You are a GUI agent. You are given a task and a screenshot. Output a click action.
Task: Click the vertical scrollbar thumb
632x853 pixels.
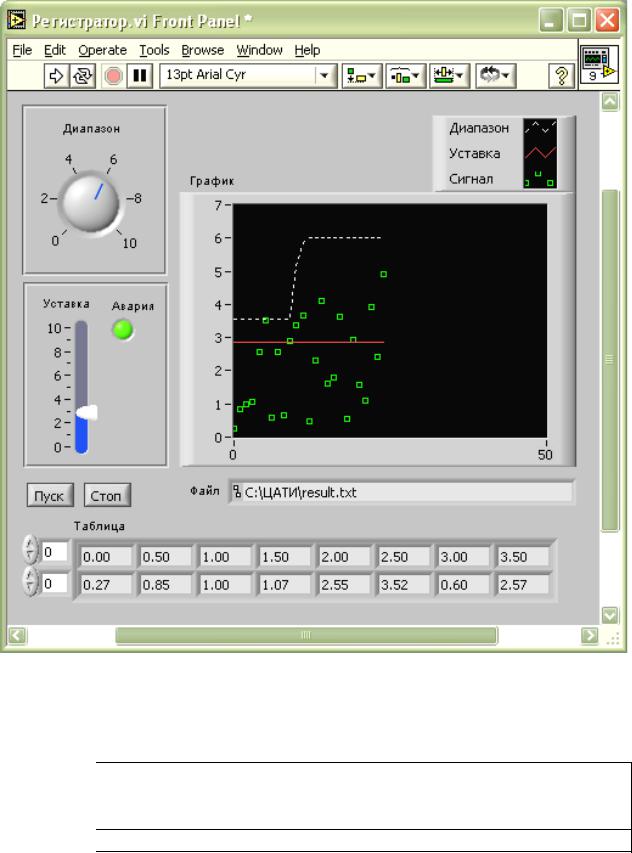tap(610, 360)
